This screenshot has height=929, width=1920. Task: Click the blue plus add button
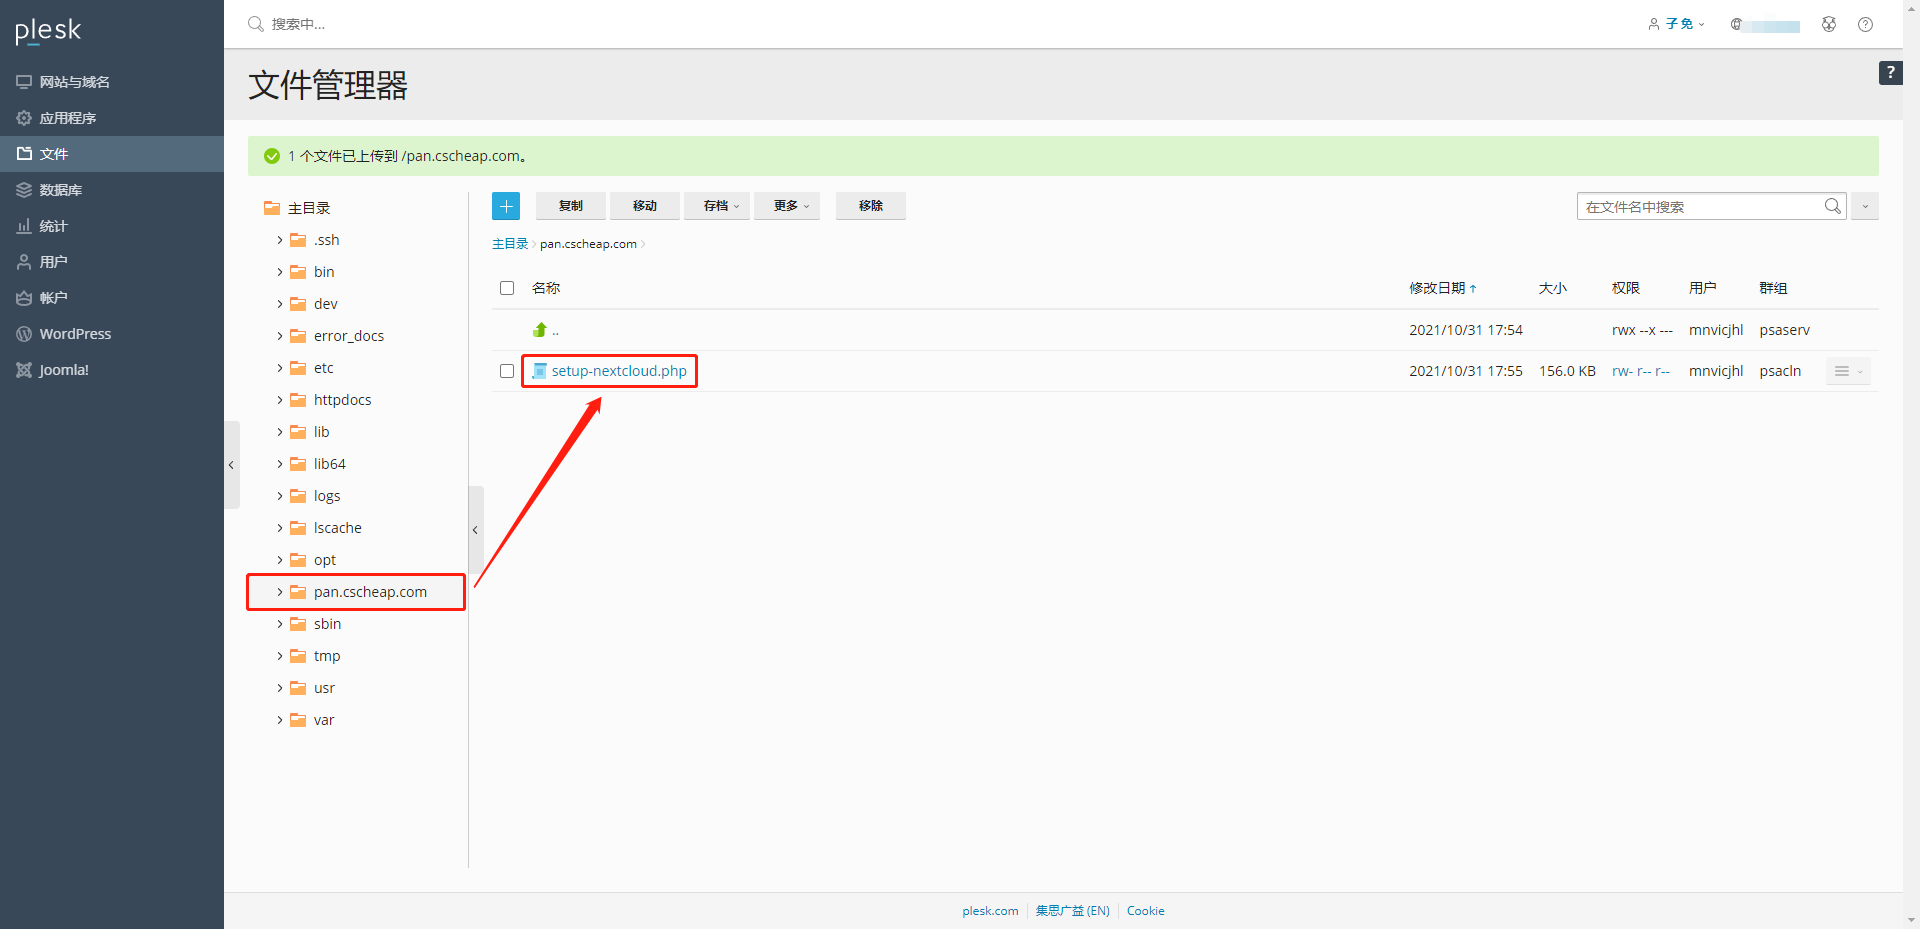click(x=506, y=206)
